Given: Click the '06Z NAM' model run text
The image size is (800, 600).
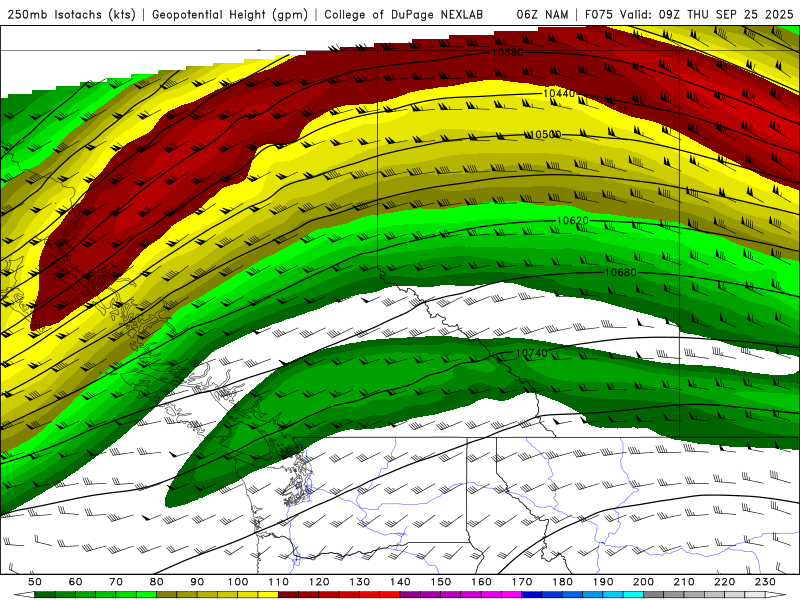Looking at the screenshot, I should click(542, 15).
